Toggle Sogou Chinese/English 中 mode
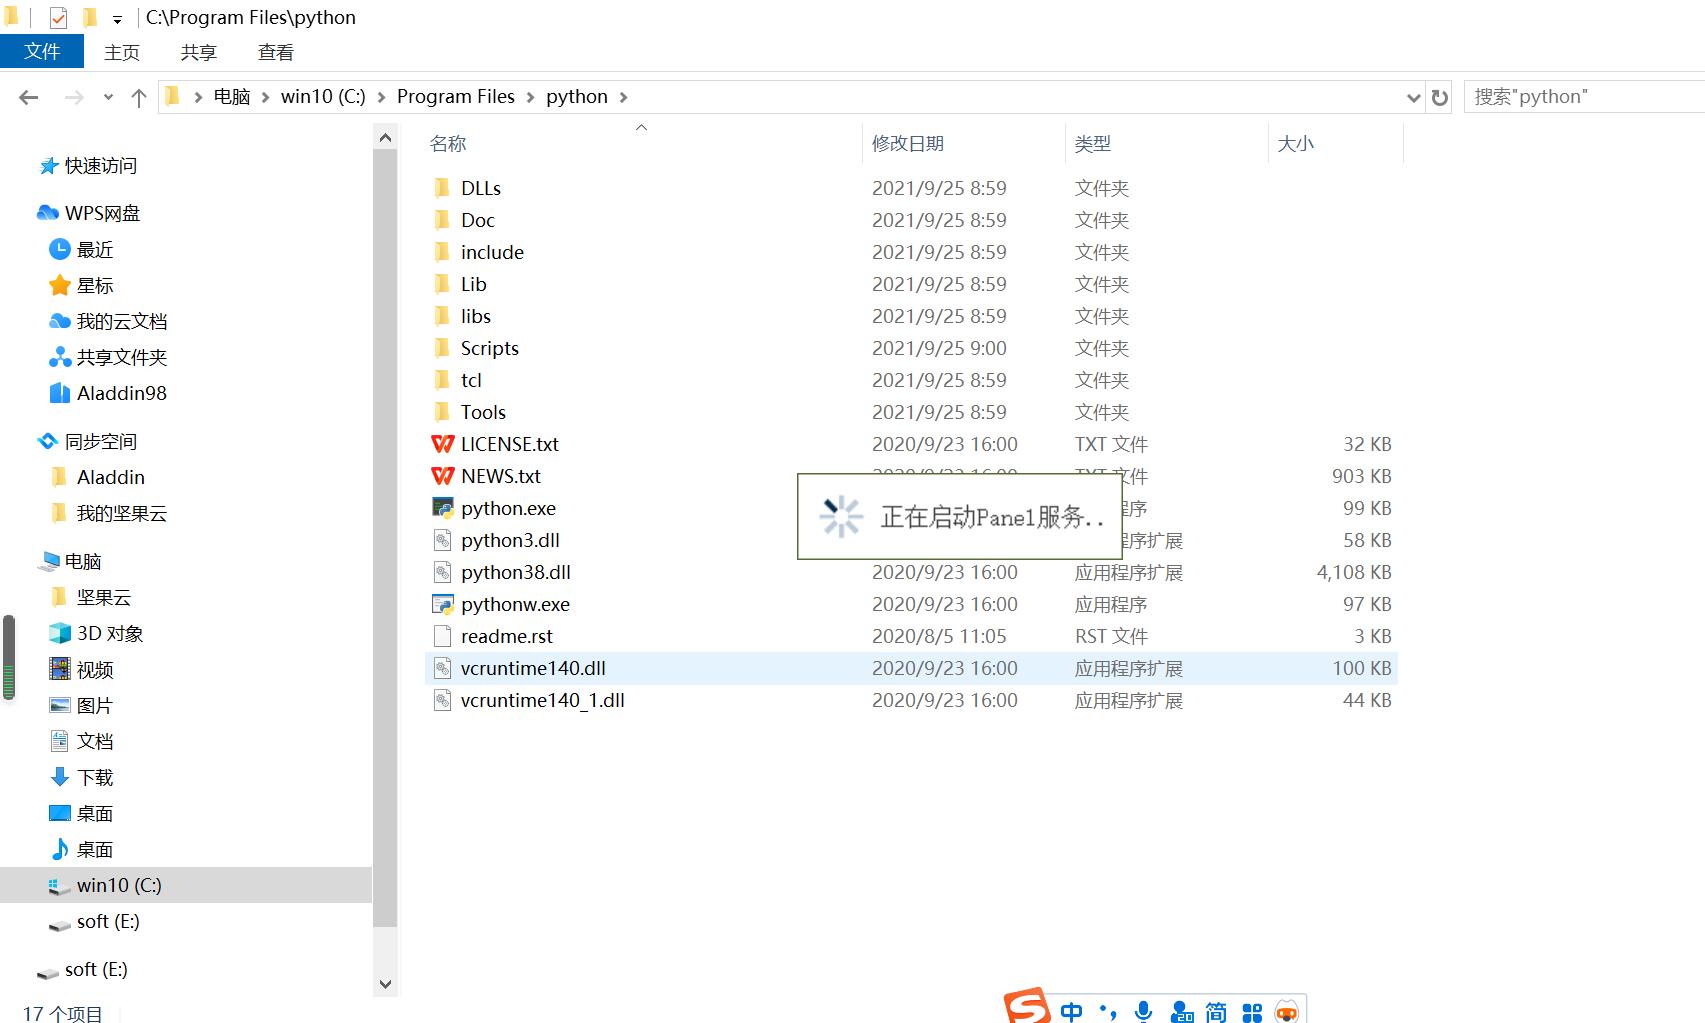The width and height of the screenshot is (1705, 1023). tap(1071, 1012)
